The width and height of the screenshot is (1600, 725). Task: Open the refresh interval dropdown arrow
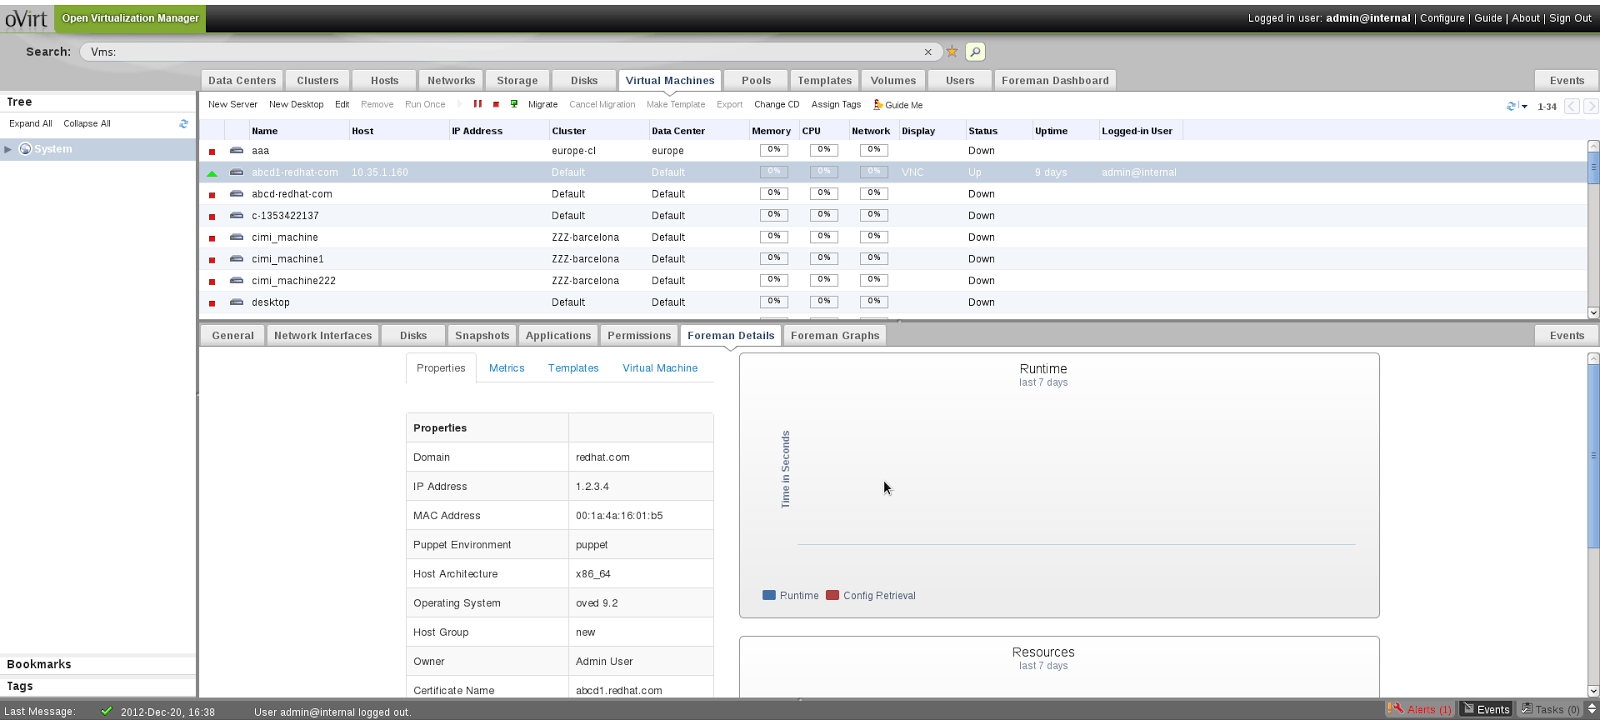click(1525, 106)
